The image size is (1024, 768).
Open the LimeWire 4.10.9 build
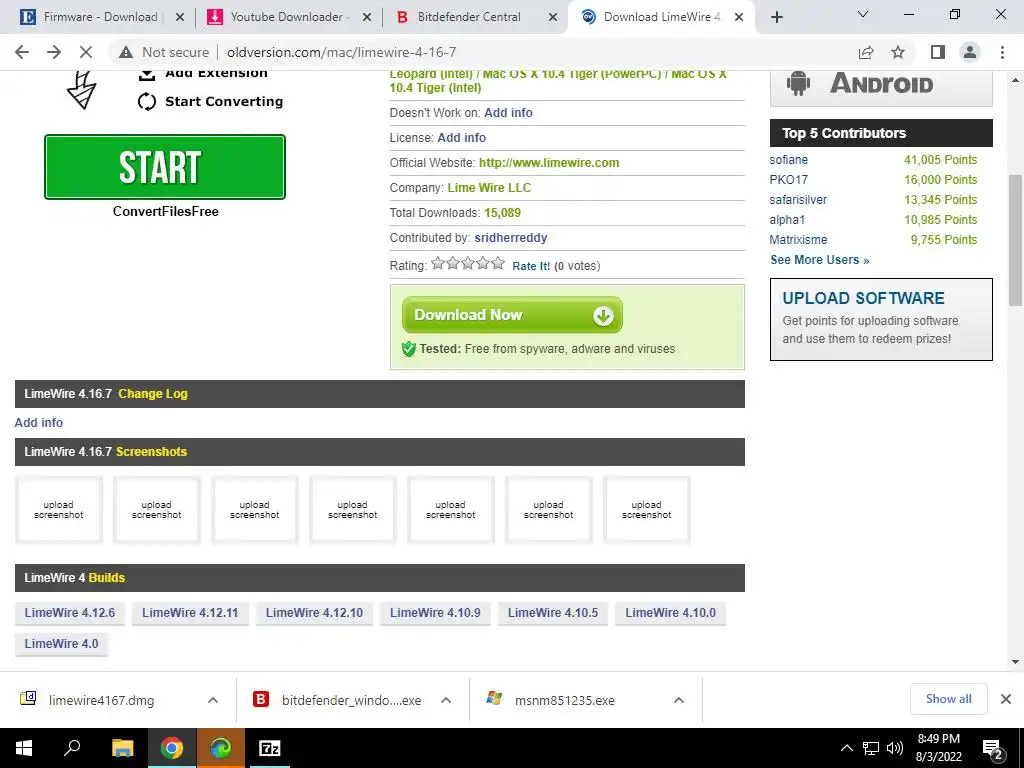click(x=435, y=613)
